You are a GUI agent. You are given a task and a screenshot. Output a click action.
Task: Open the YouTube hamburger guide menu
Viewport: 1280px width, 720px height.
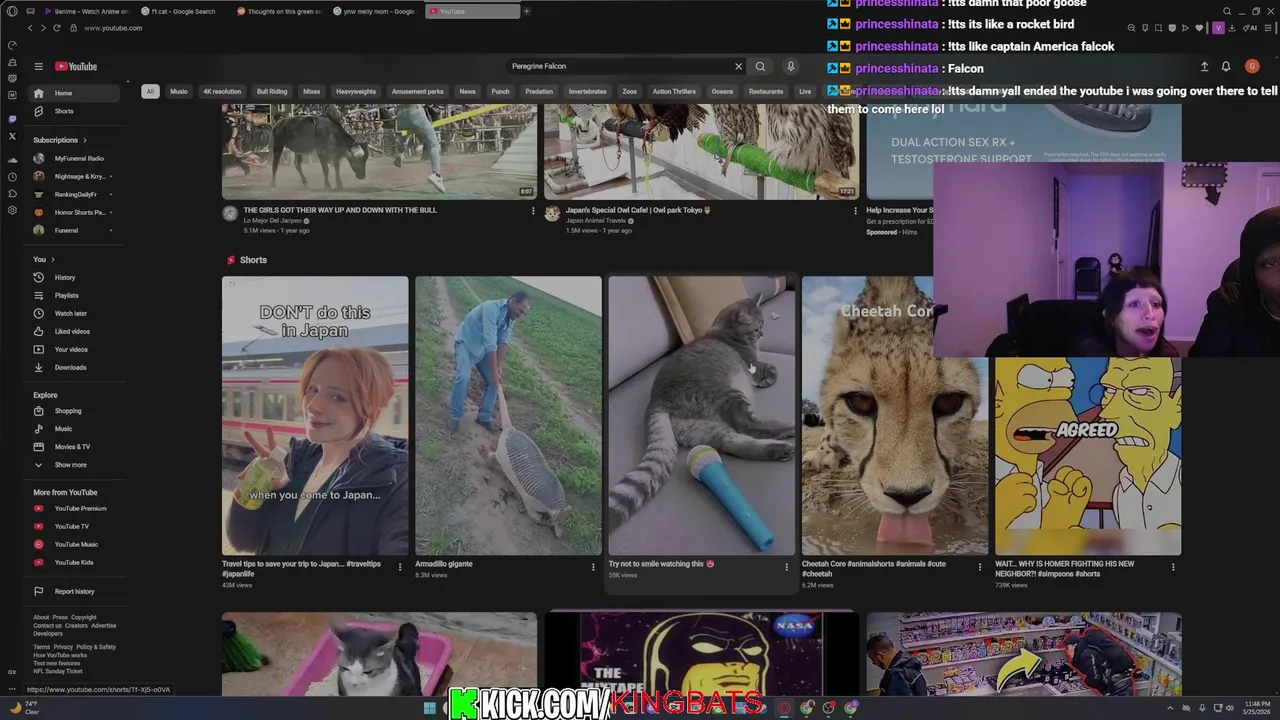click(38, 66)
